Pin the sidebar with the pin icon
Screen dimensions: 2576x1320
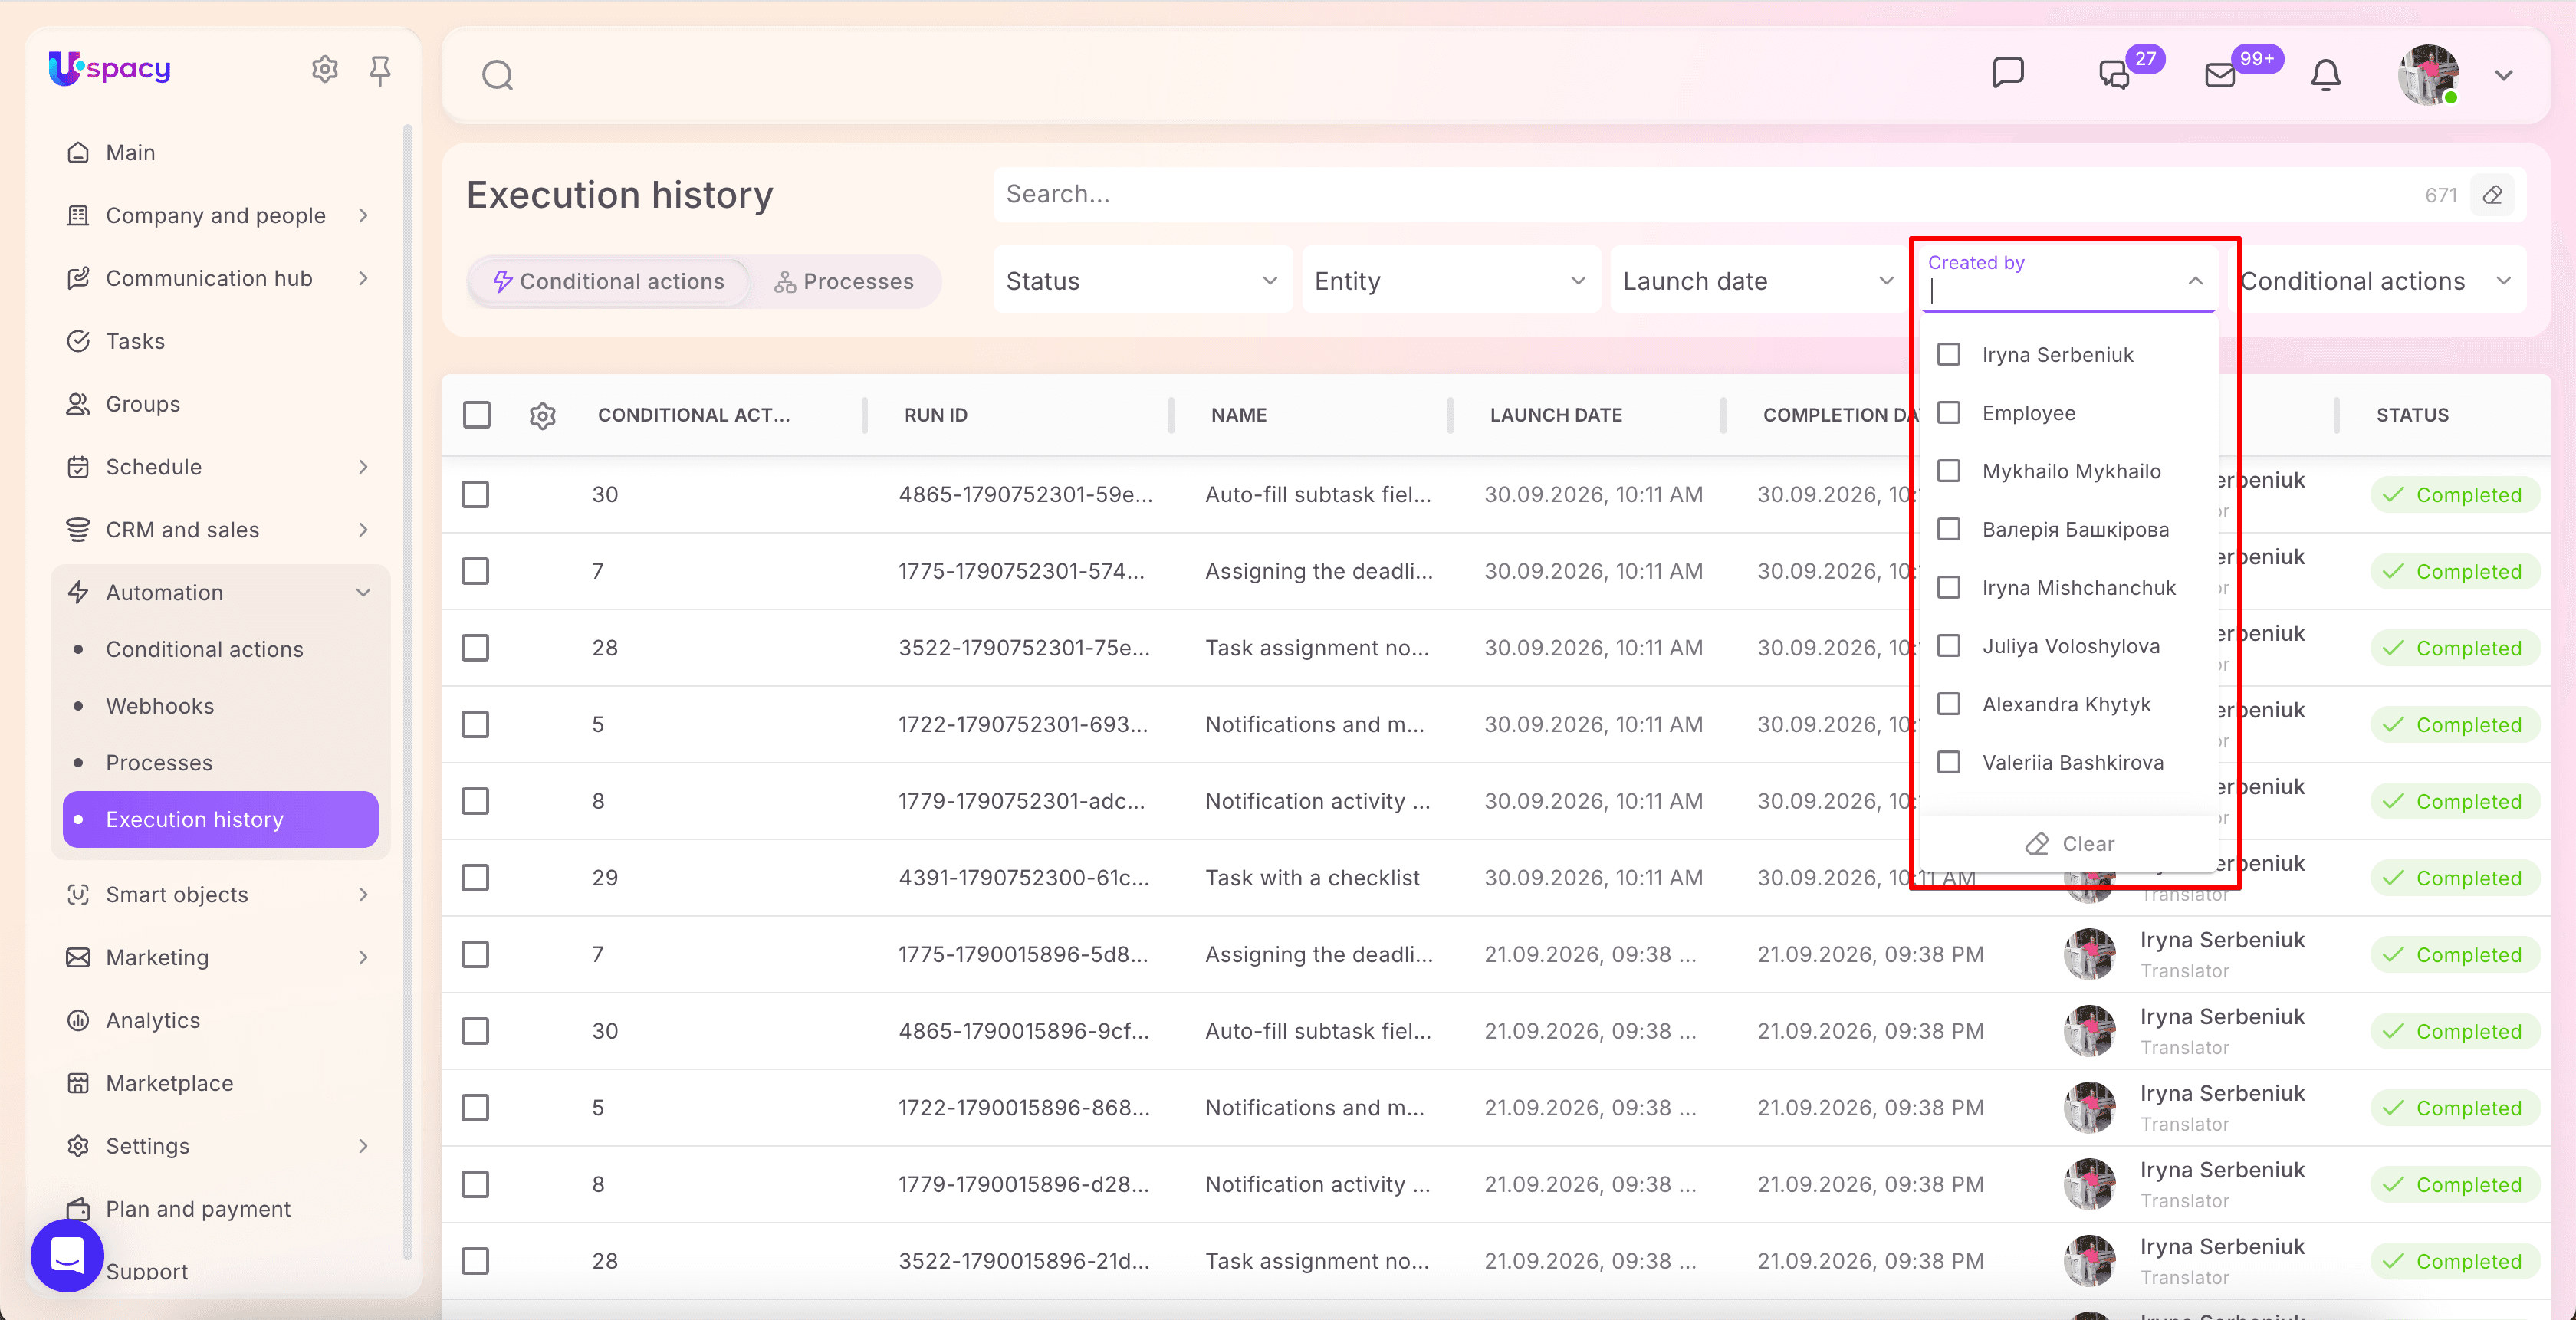(380, 70)
